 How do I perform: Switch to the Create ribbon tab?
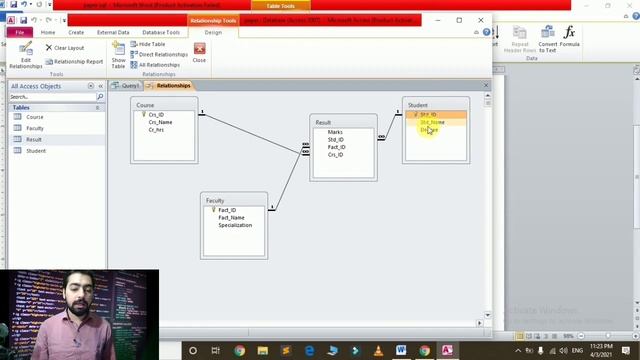point(76,32)
